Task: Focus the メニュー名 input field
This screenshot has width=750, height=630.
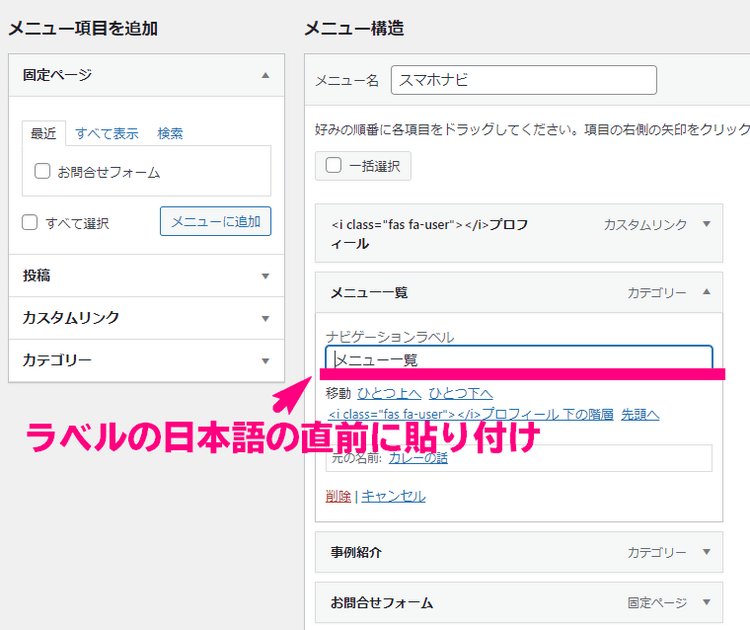Action: tap(524, 80)
